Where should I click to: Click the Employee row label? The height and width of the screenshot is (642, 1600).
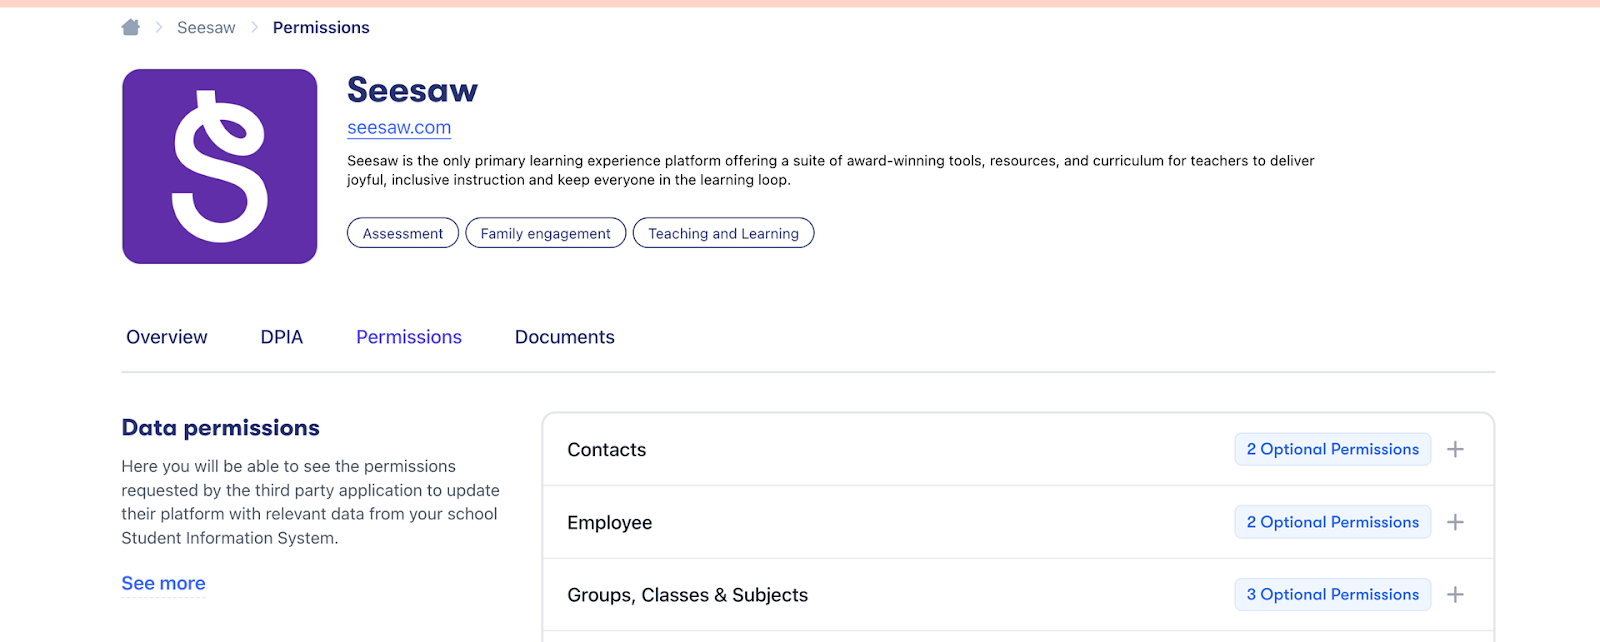coord(609,523)
